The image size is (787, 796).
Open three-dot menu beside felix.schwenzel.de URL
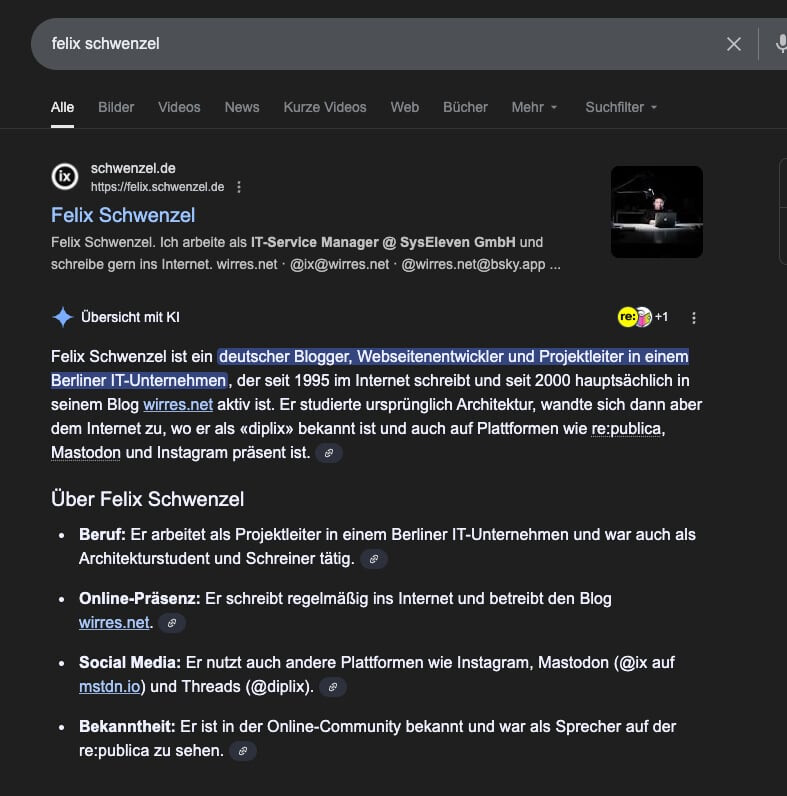click(x=239, y=187)
